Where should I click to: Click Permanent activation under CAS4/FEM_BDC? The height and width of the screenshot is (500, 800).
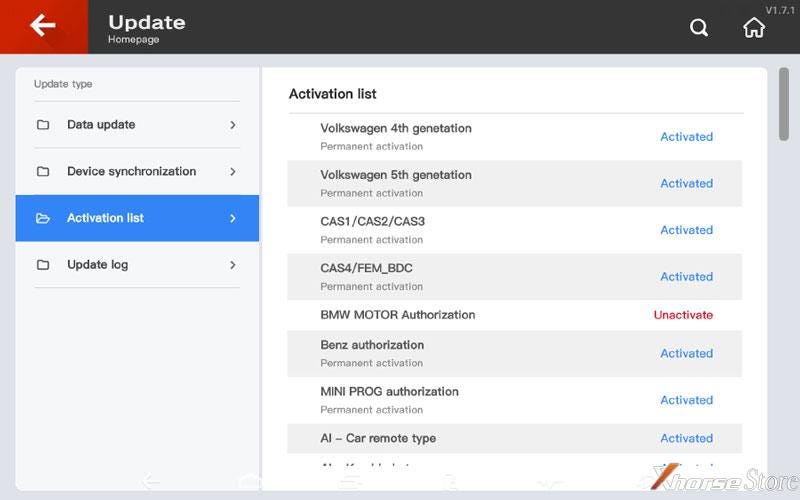[371, 287]
